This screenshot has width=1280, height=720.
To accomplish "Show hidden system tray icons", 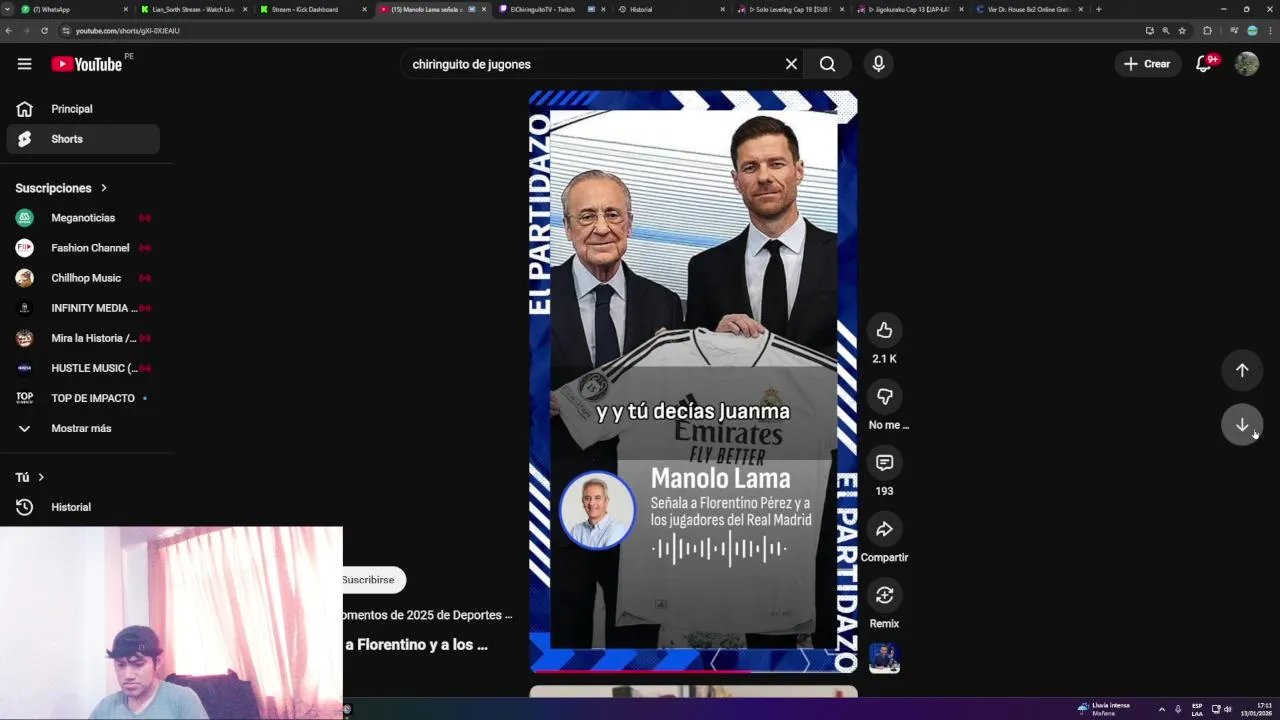I will (1161, 709).
